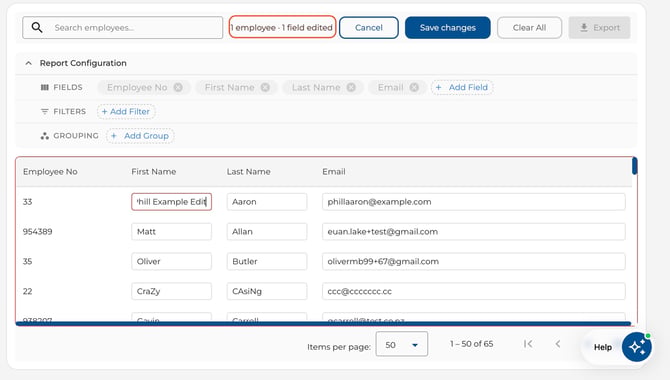Remove the Email field chip
The height and width of the screenshot is (380, 670).
[x=414, y=87]
